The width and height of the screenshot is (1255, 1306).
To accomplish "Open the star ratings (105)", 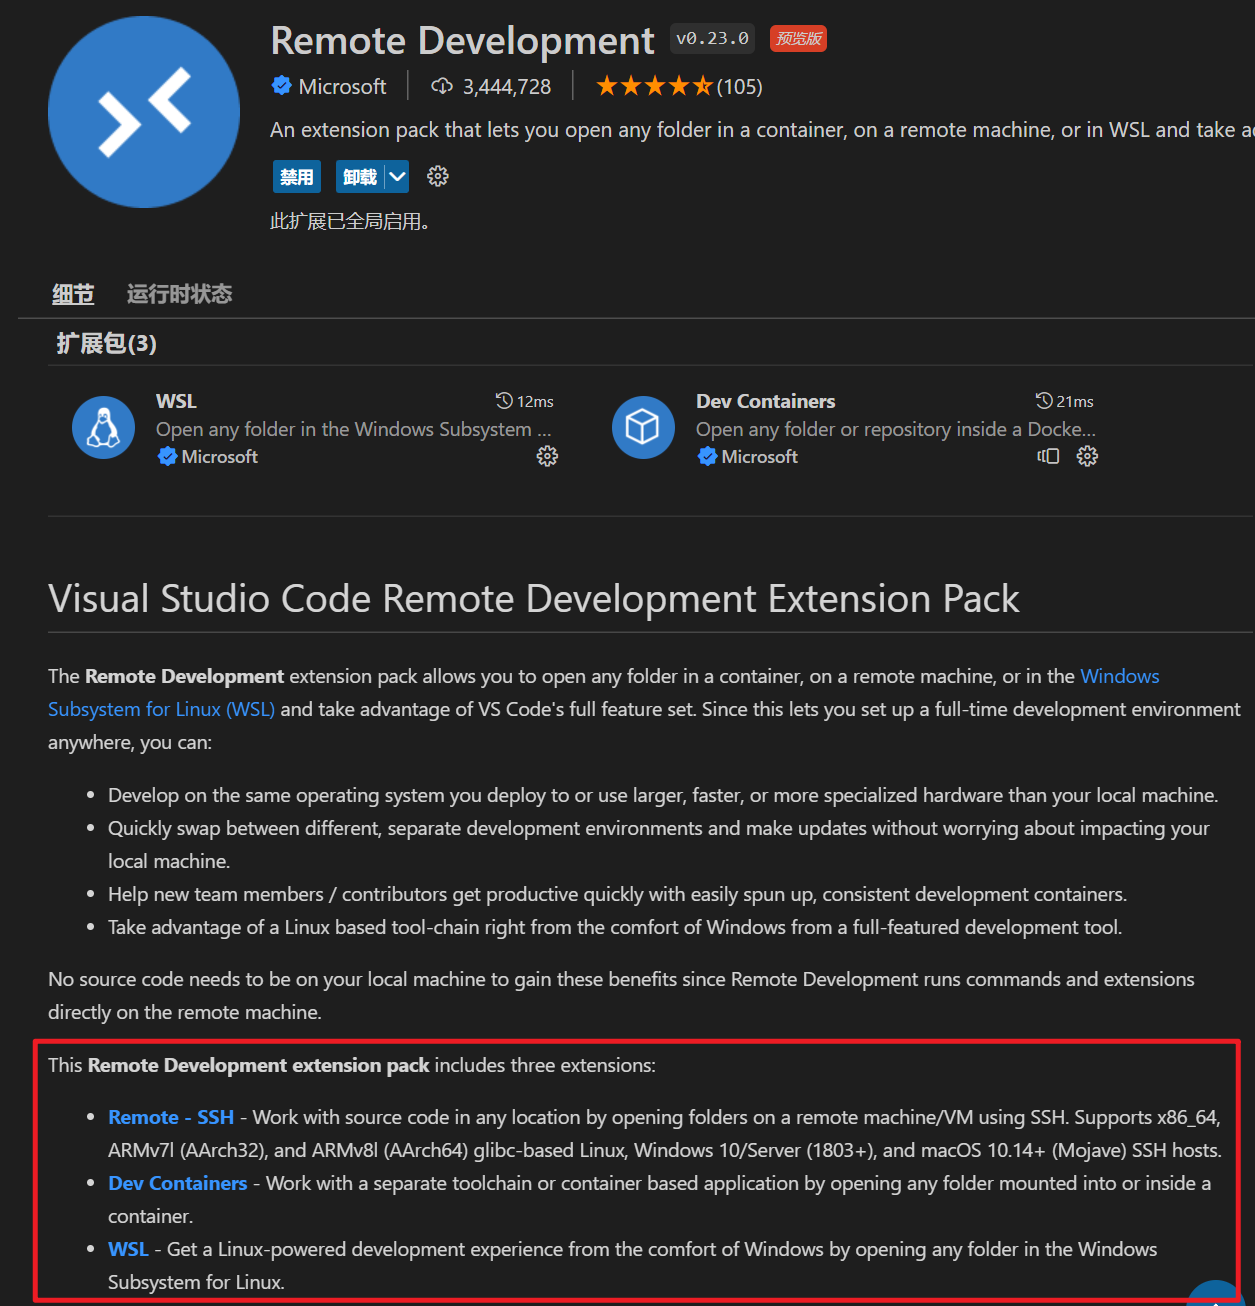I will [679, 87].
